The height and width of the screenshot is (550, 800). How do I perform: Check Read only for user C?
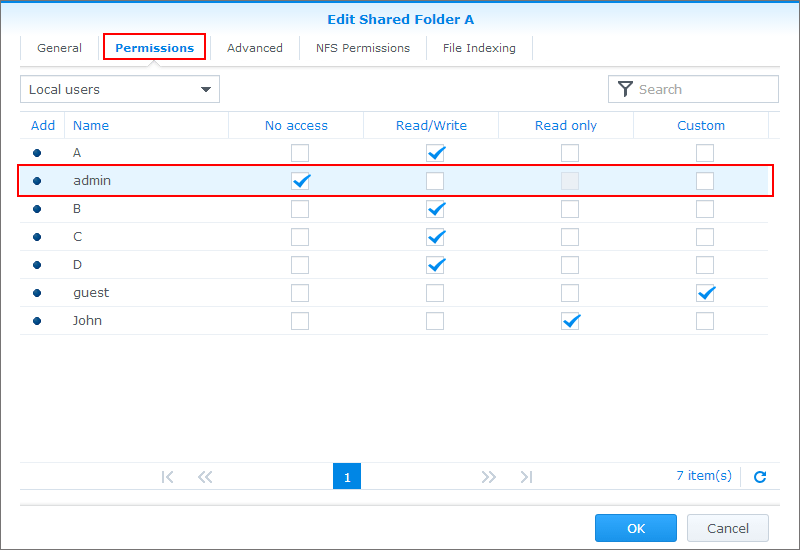pos(570,237)
